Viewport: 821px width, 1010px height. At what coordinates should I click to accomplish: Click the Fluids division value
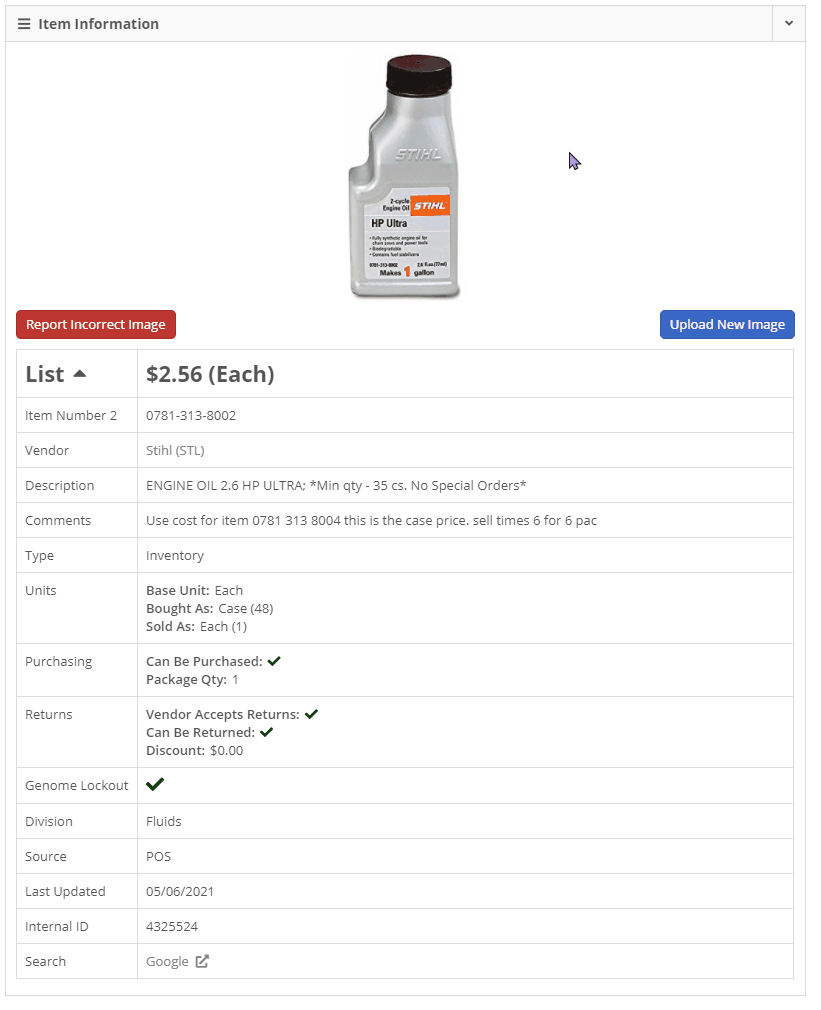coord(164,821)
